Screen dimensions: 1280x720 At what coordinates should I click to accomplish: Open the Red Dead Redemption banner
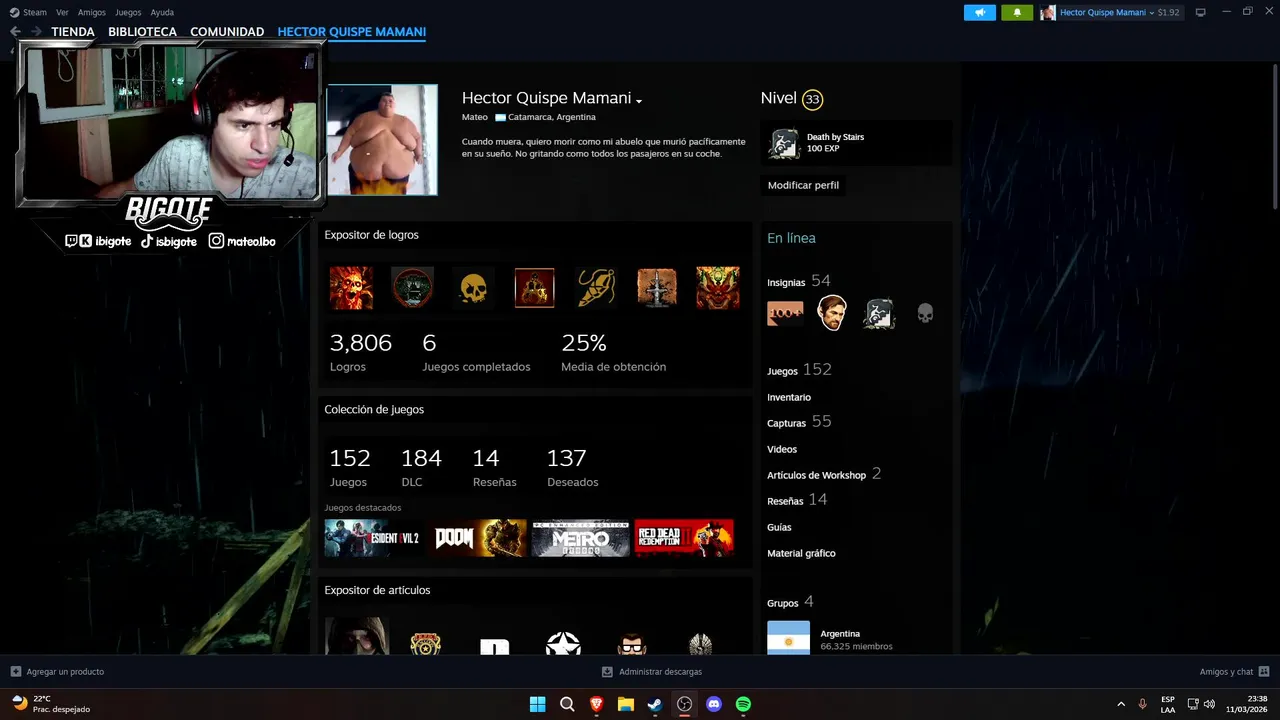[684, 538]
